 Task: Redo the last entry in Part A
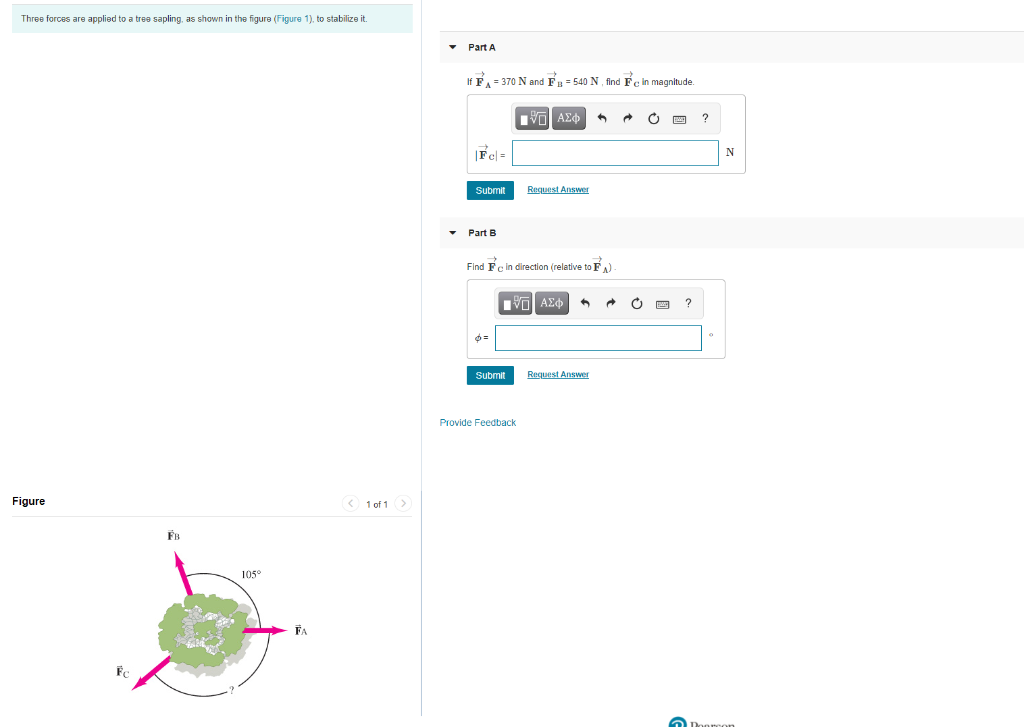(627, 118)
